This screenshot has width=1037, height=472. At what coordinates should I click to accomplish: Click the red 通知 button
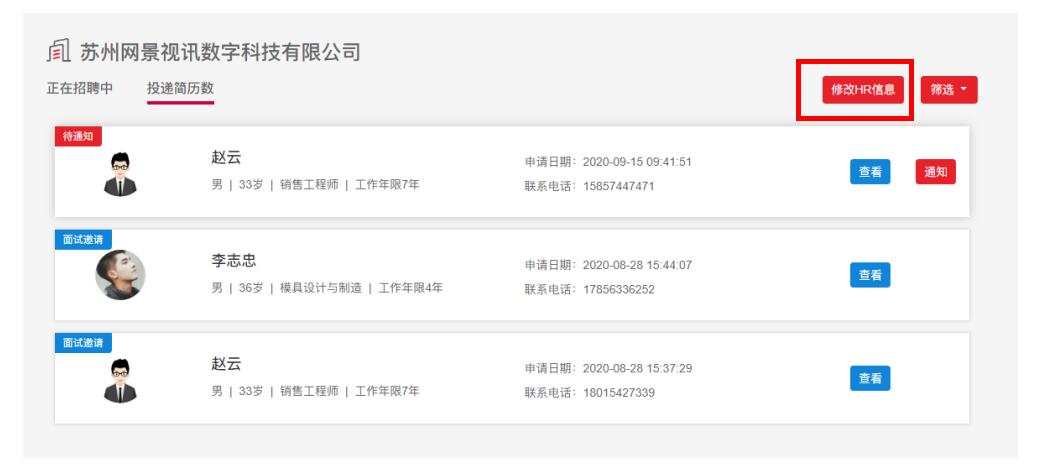935,172
